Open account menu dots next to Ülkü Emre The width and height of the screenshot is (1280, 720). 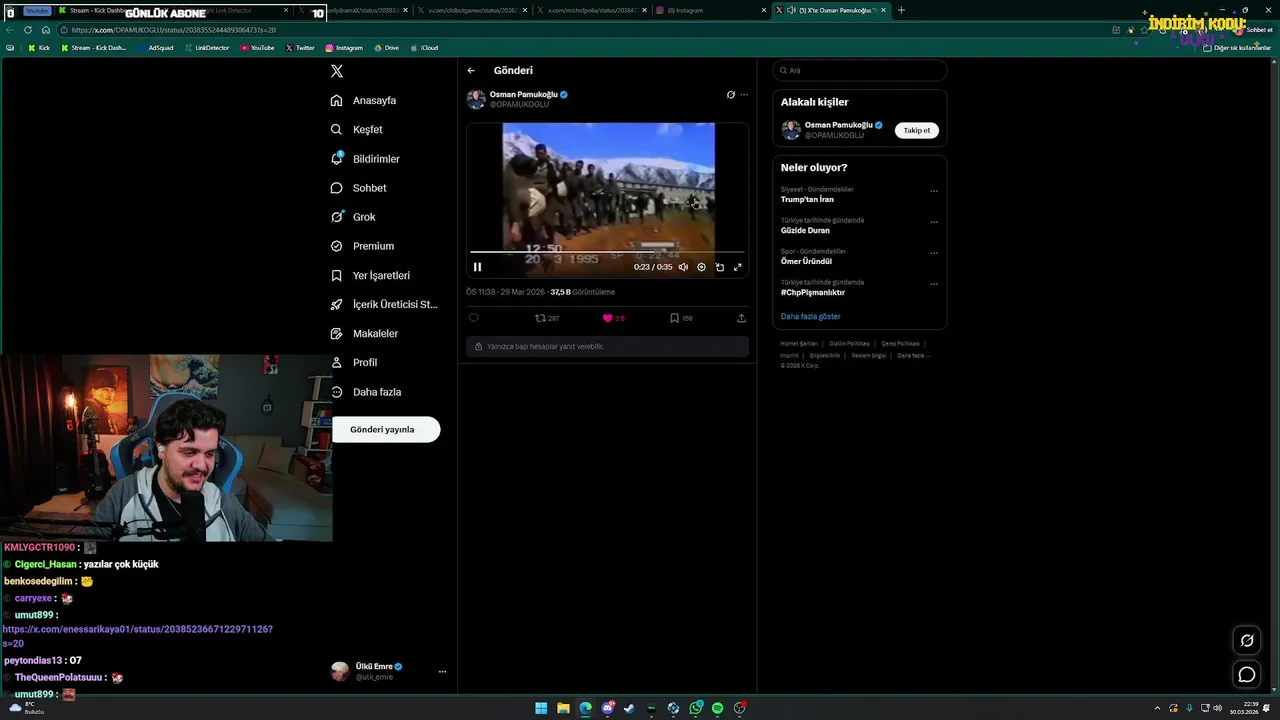[442, 671]
